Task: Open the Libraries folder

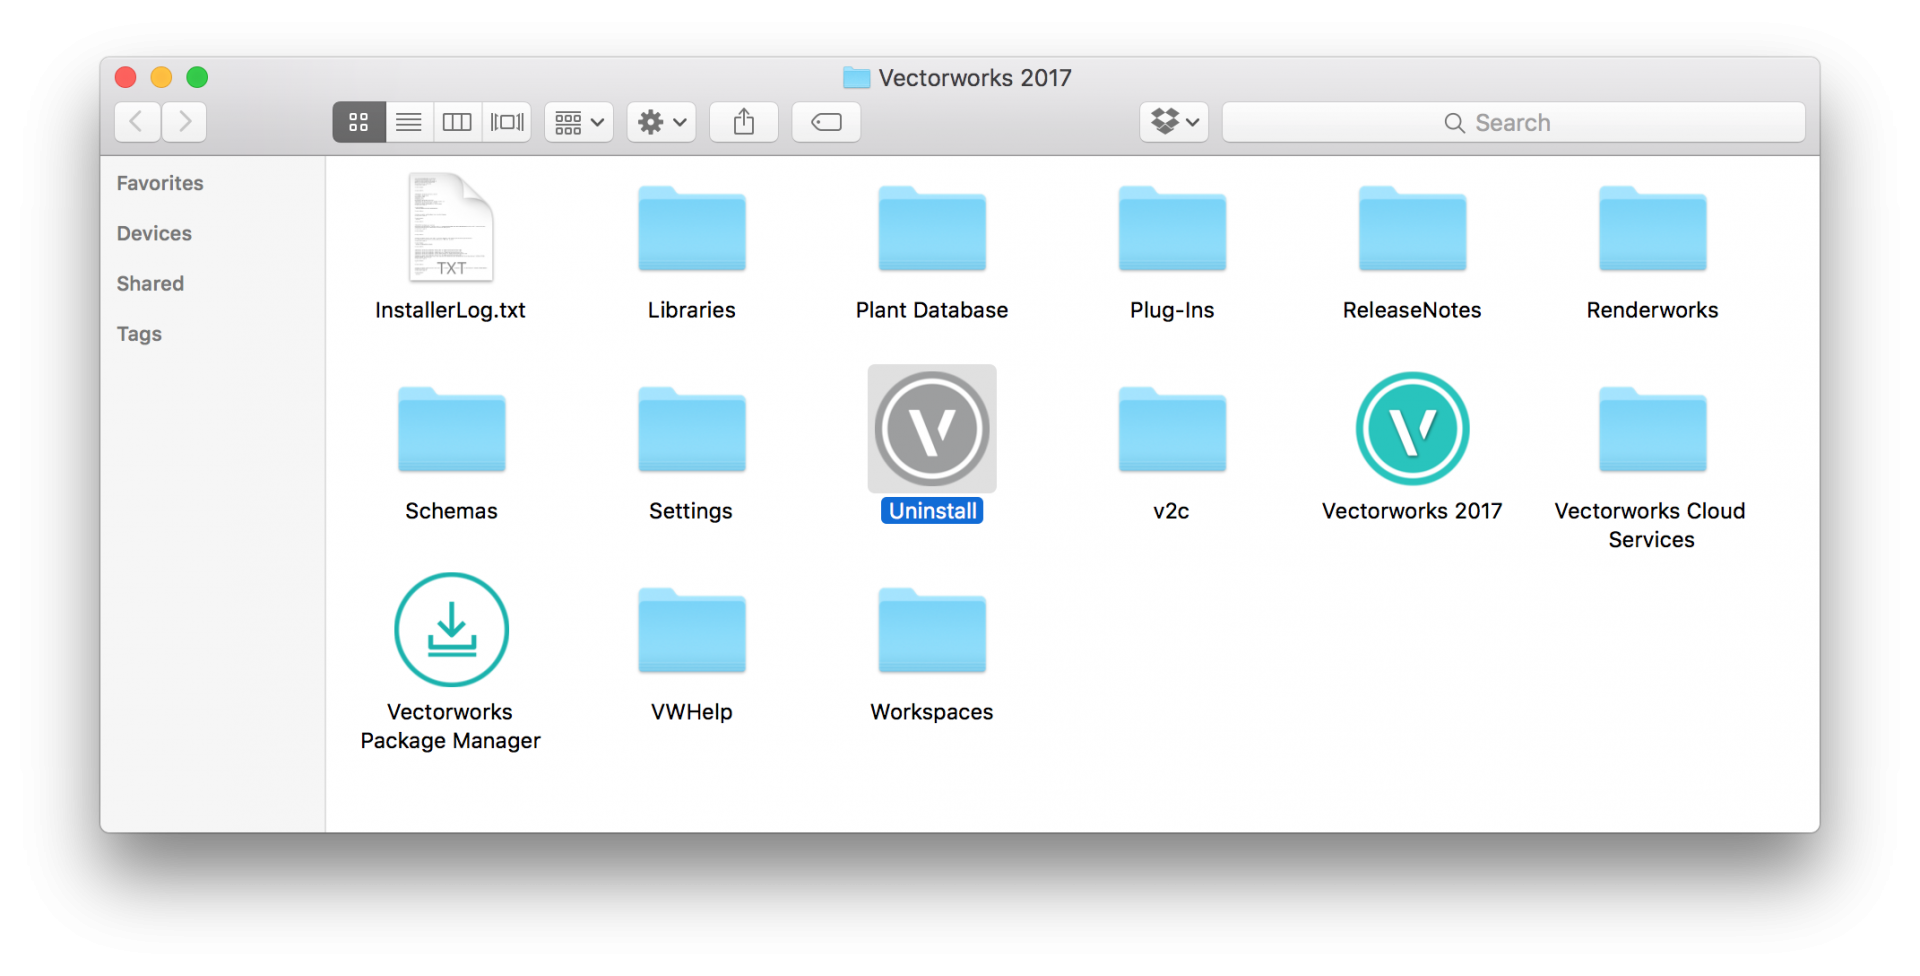Action: pyautogui.click(x=691, y=230)
